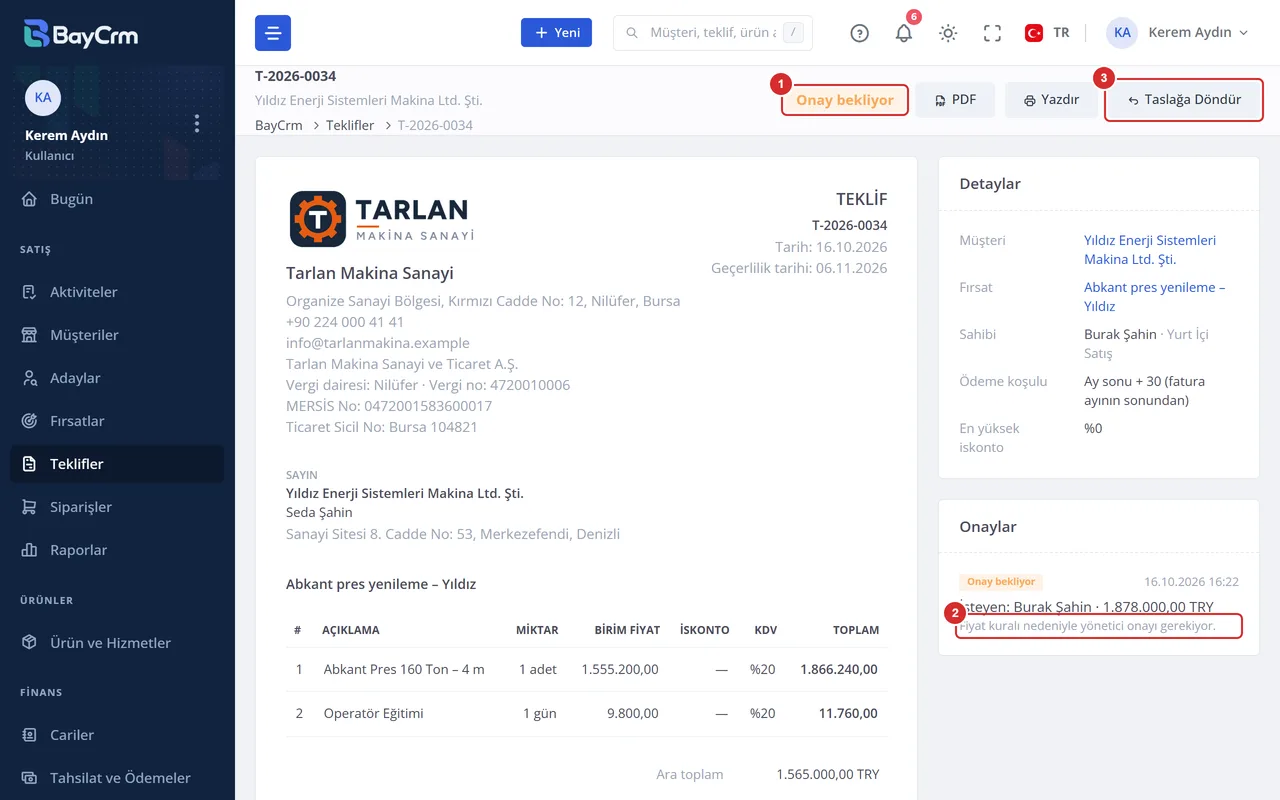Click Taslağa Döndür button
1280x800 pixels.
(1184, 100)
